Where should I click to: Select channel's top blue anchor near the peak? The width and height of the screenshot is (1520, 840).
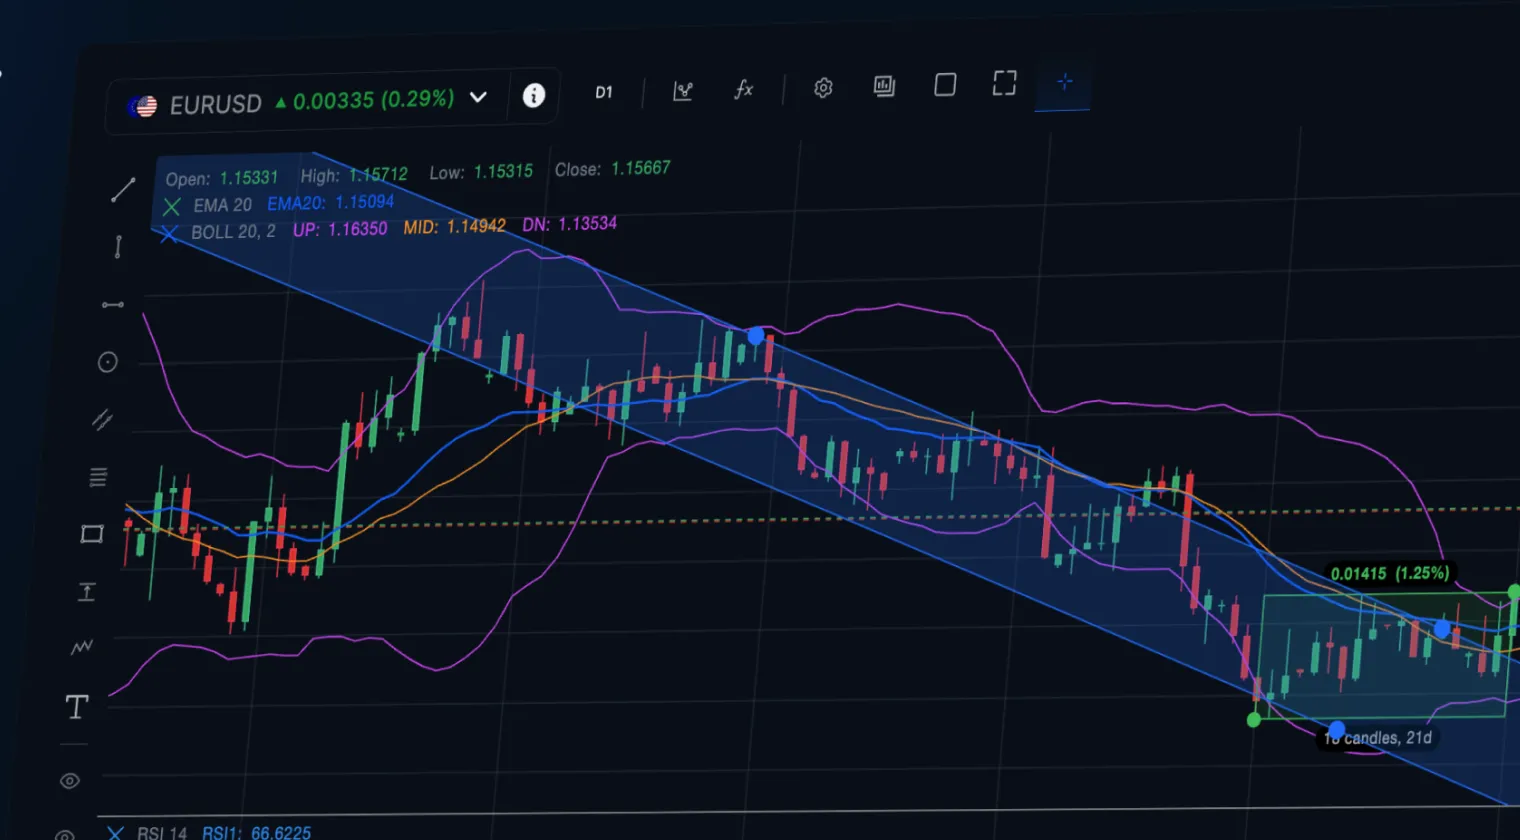[x=756, y=336]
